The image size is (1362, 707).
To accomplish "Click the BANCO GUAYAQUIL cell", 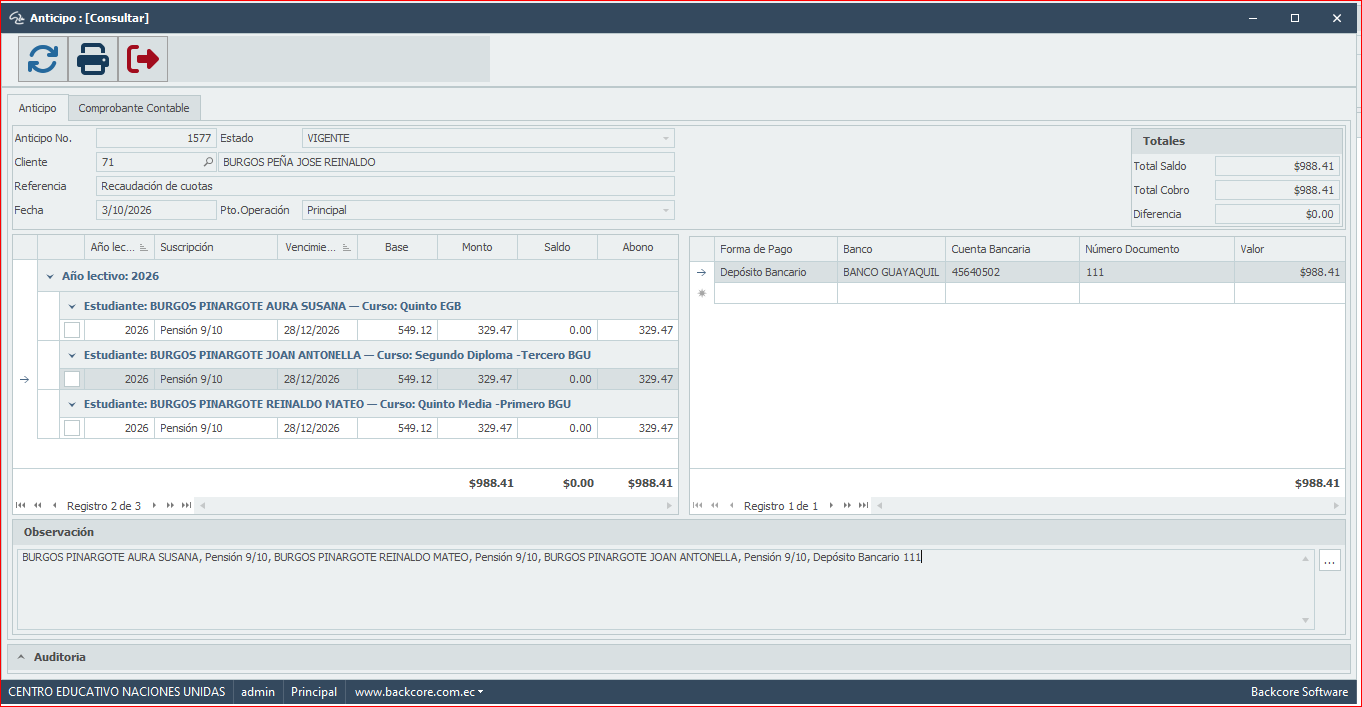I will tap(891, 272).
